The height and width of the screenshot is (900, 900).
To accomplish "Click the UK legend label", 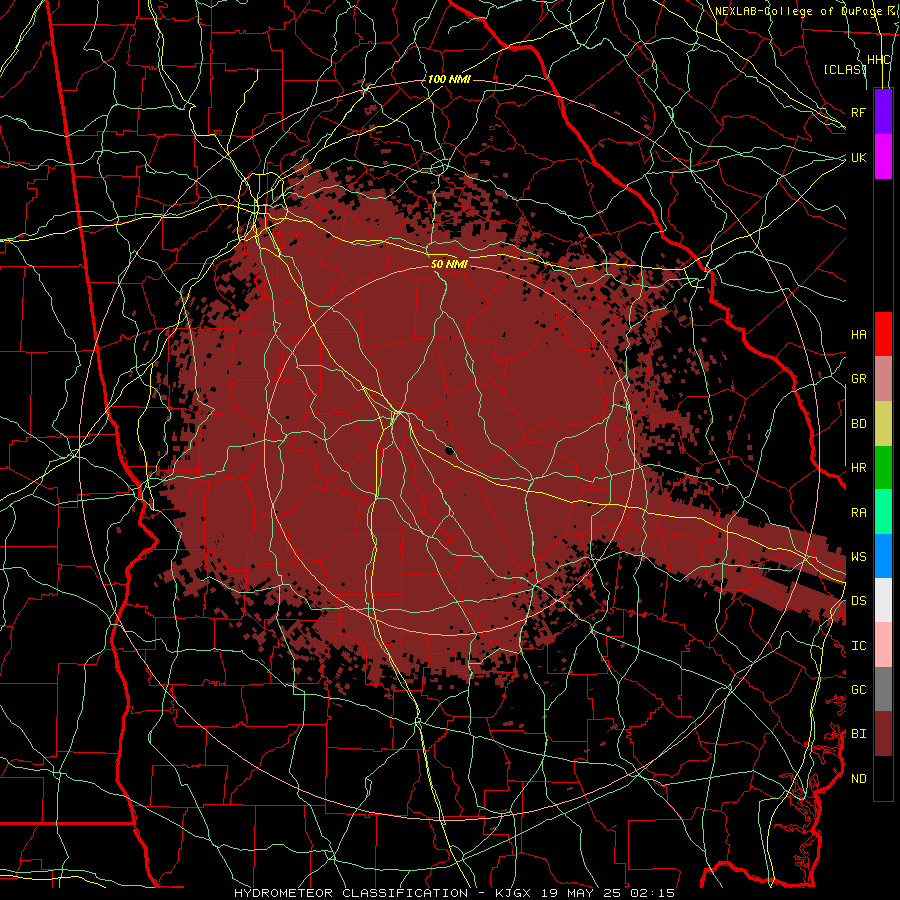I will [858, 157].
